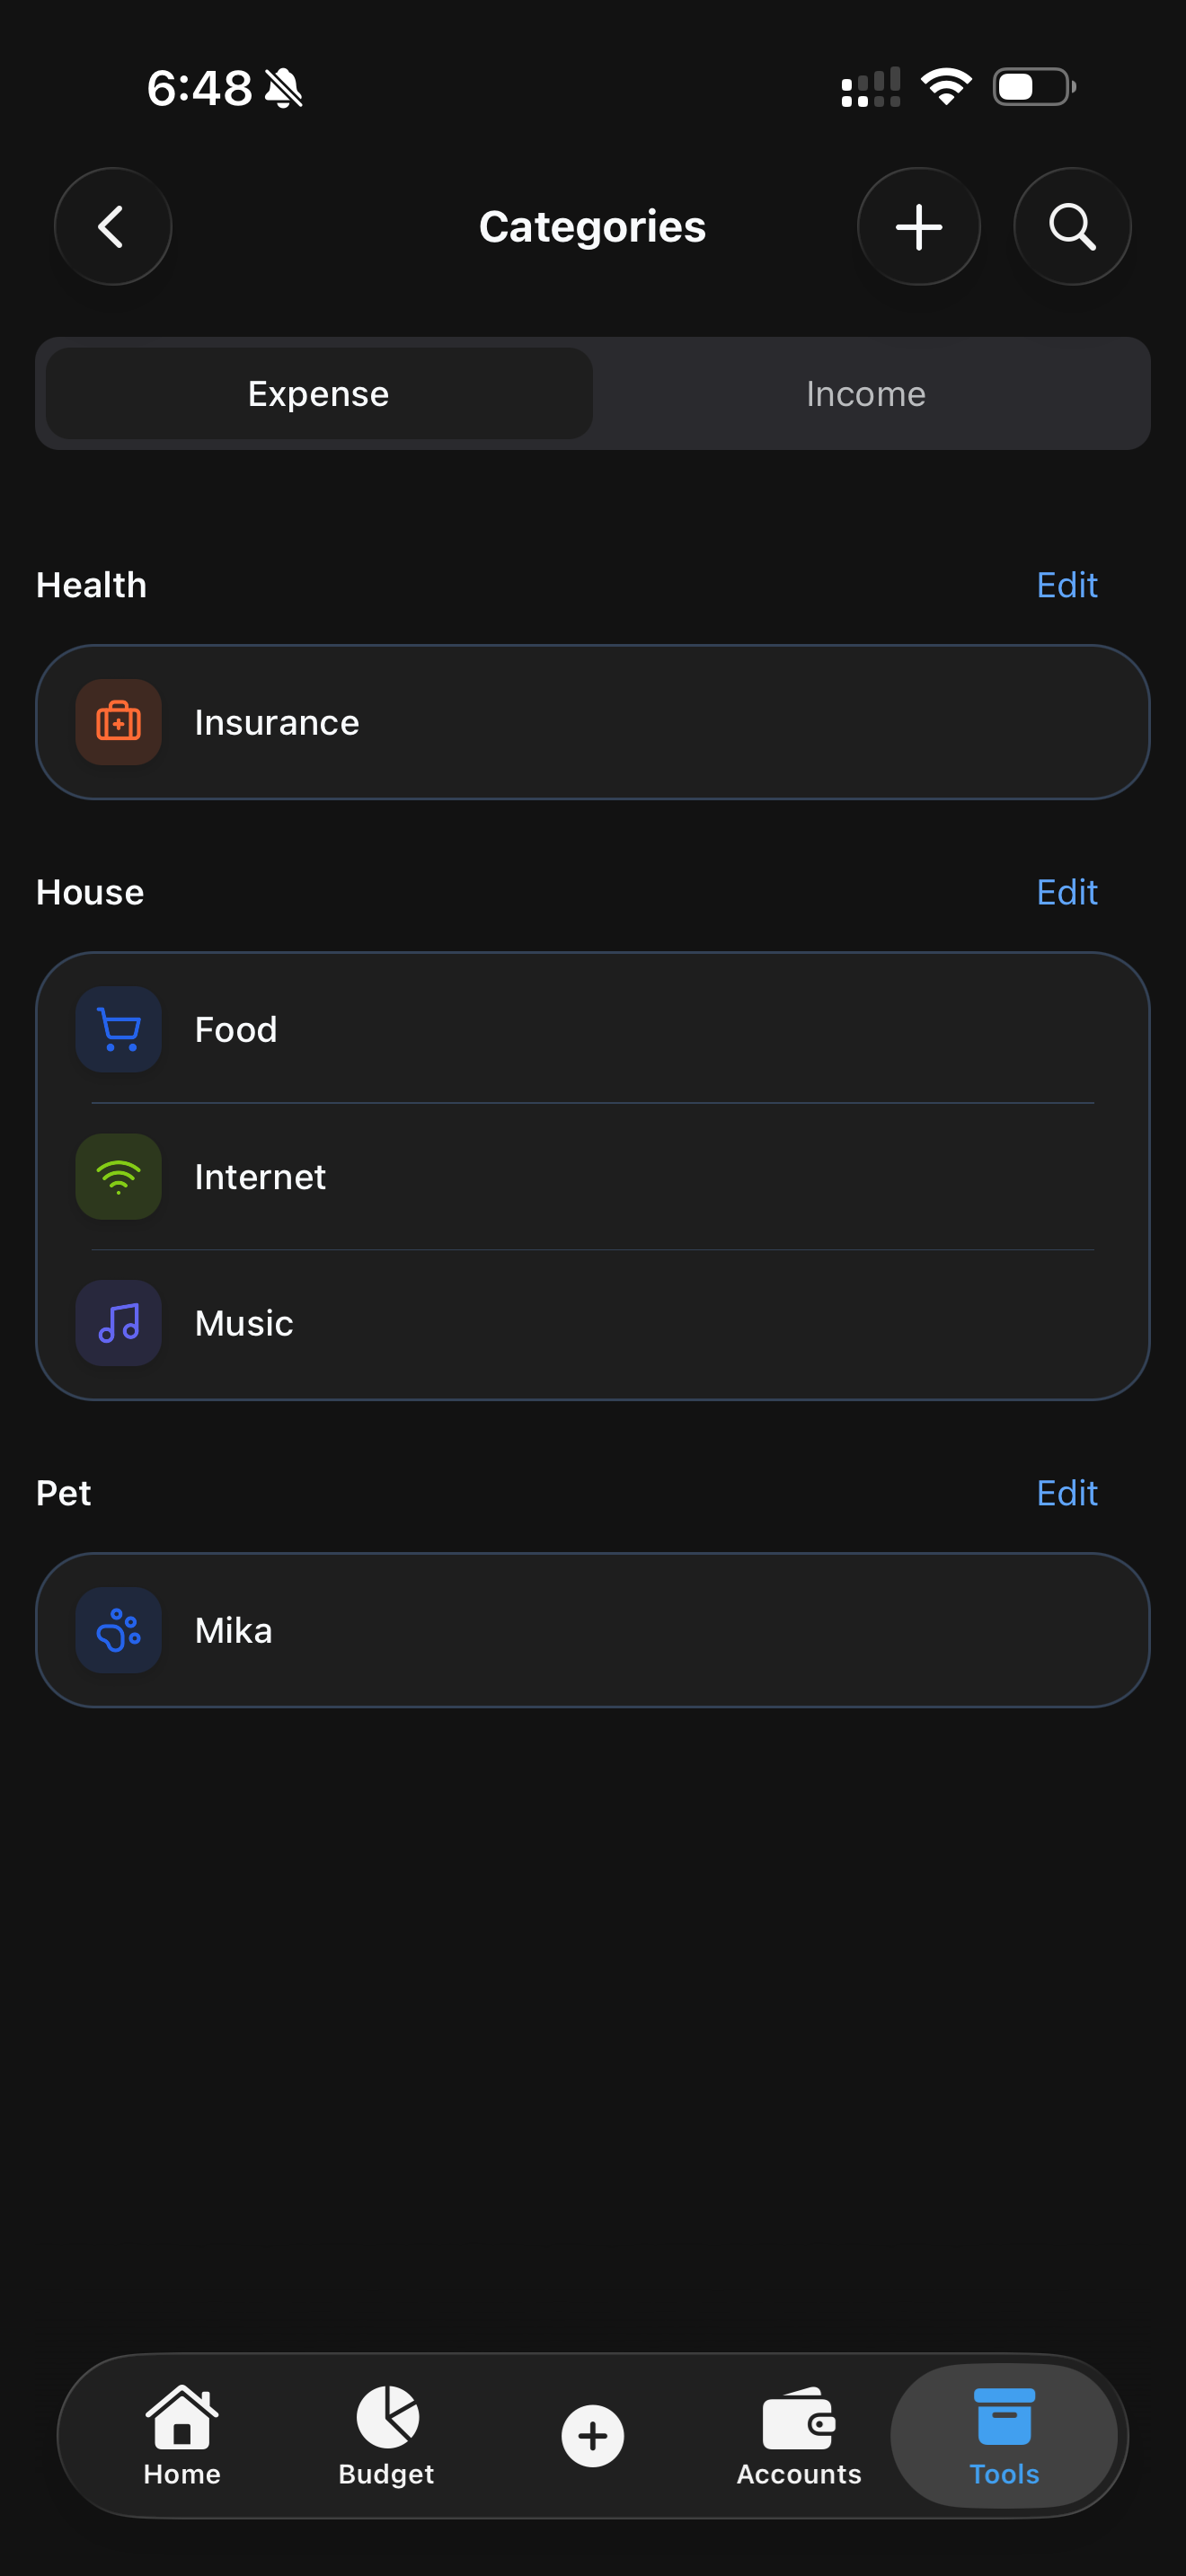
Task: Go to the Home tab
Action: pyautogui.click(x=182, y=2436)
